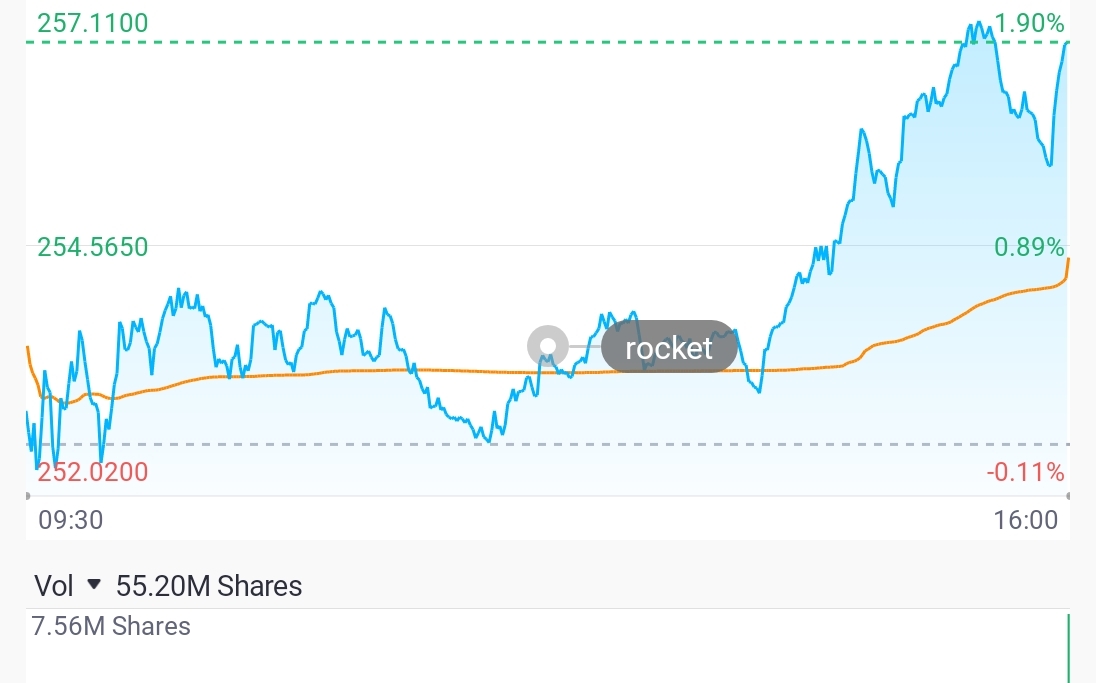Image resolution: width=1096 pixels, height=683 pixels.
Task: Click the 1.90% percentage label
Action: [1030, 23]
